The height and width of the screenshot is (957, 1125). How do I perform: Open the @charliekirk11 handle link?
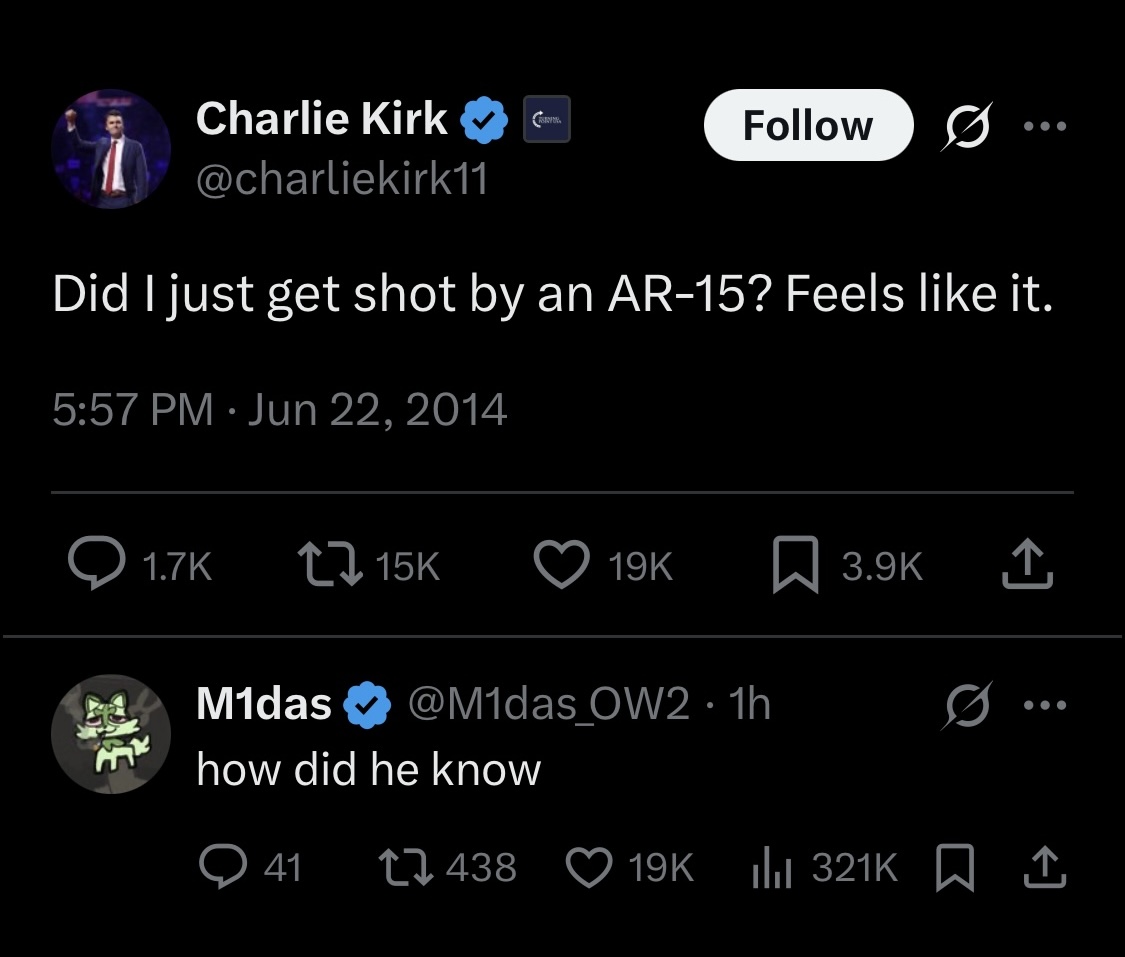coord(342,180)
